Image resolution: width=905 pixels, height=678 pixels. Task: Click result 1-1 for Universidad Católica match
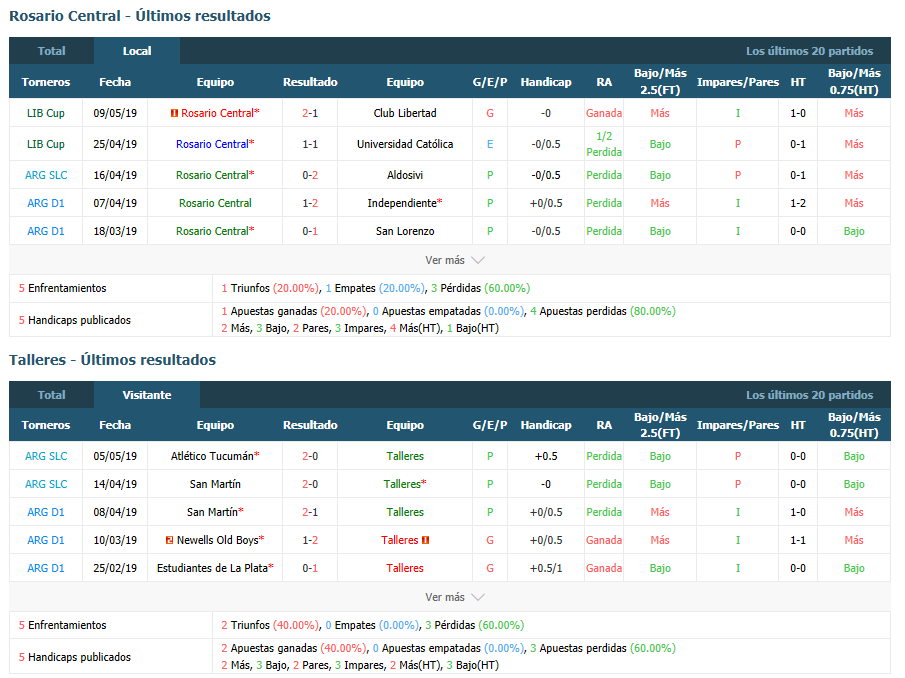coord(310,144)
